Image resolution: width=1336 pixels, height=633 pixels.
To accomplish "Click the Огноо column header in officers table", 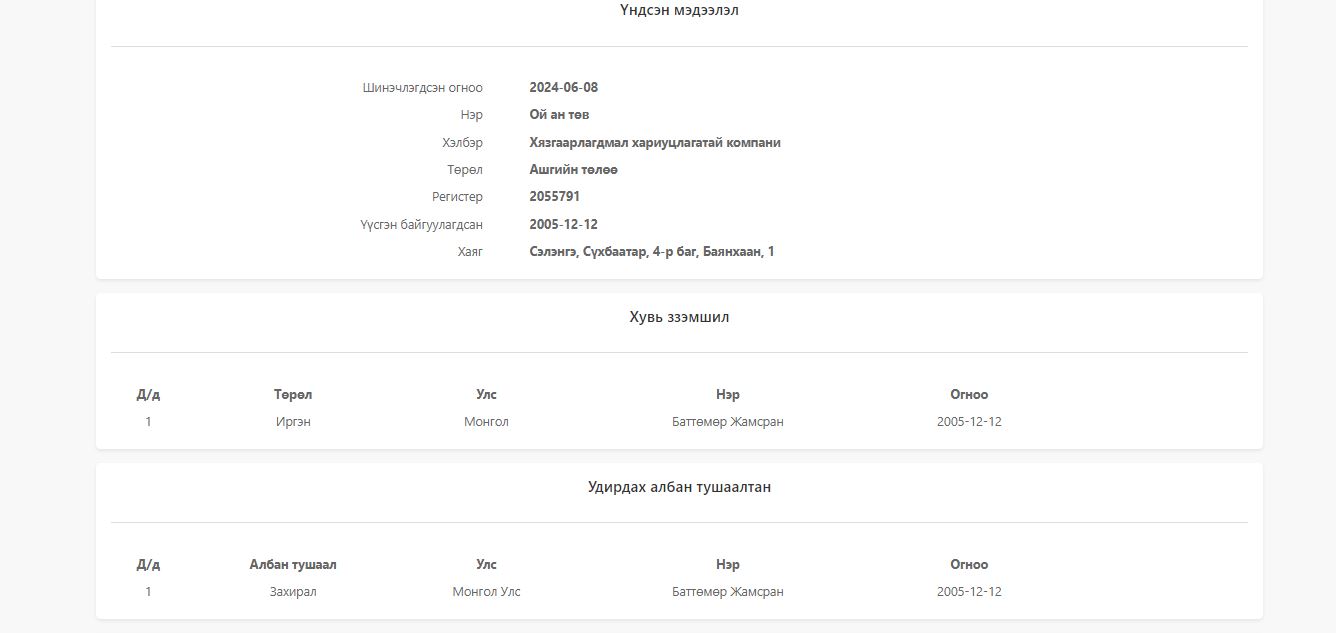I will (x=969, y=565).
